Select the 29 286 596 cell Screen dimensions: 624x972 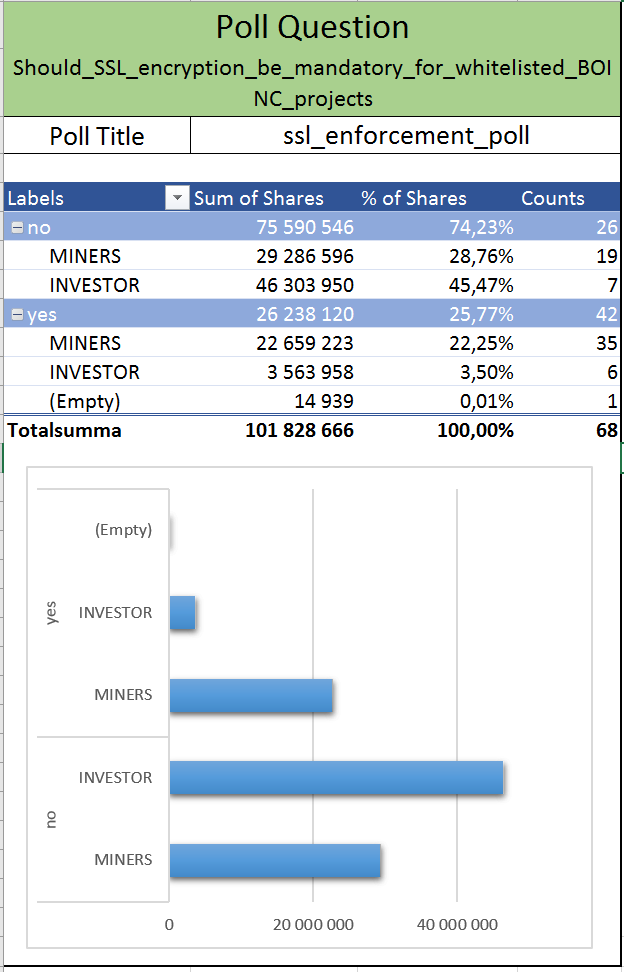pos(305,256)
